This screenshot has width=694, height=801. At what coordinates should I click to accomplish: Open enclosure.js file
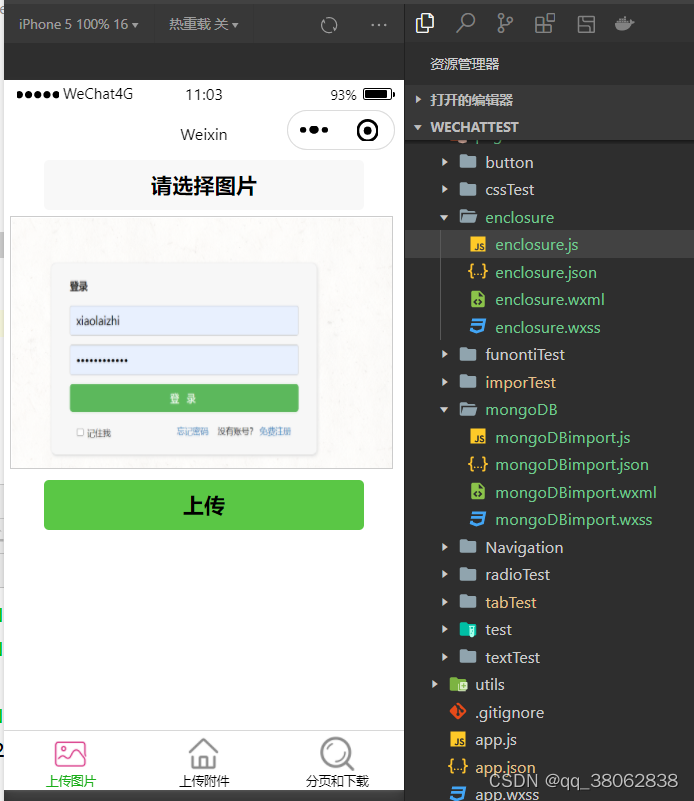[549, 245]
